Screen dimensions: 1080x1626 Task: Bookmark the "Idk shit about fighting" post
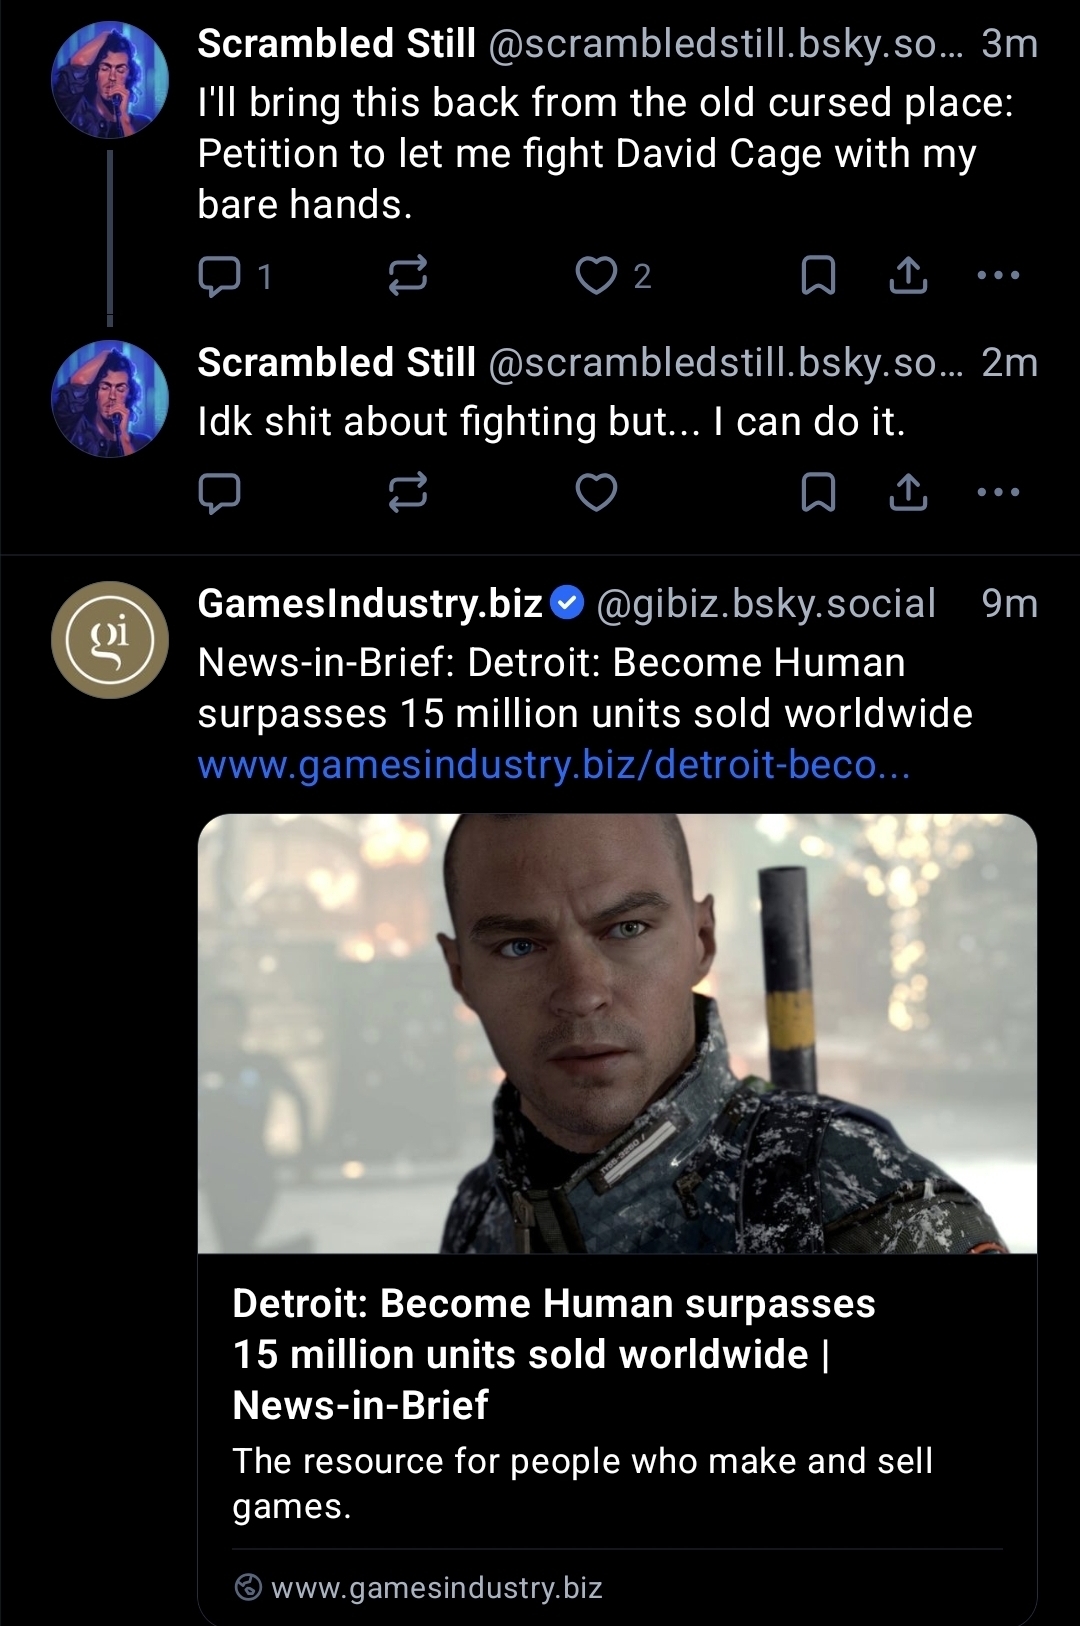818,492
